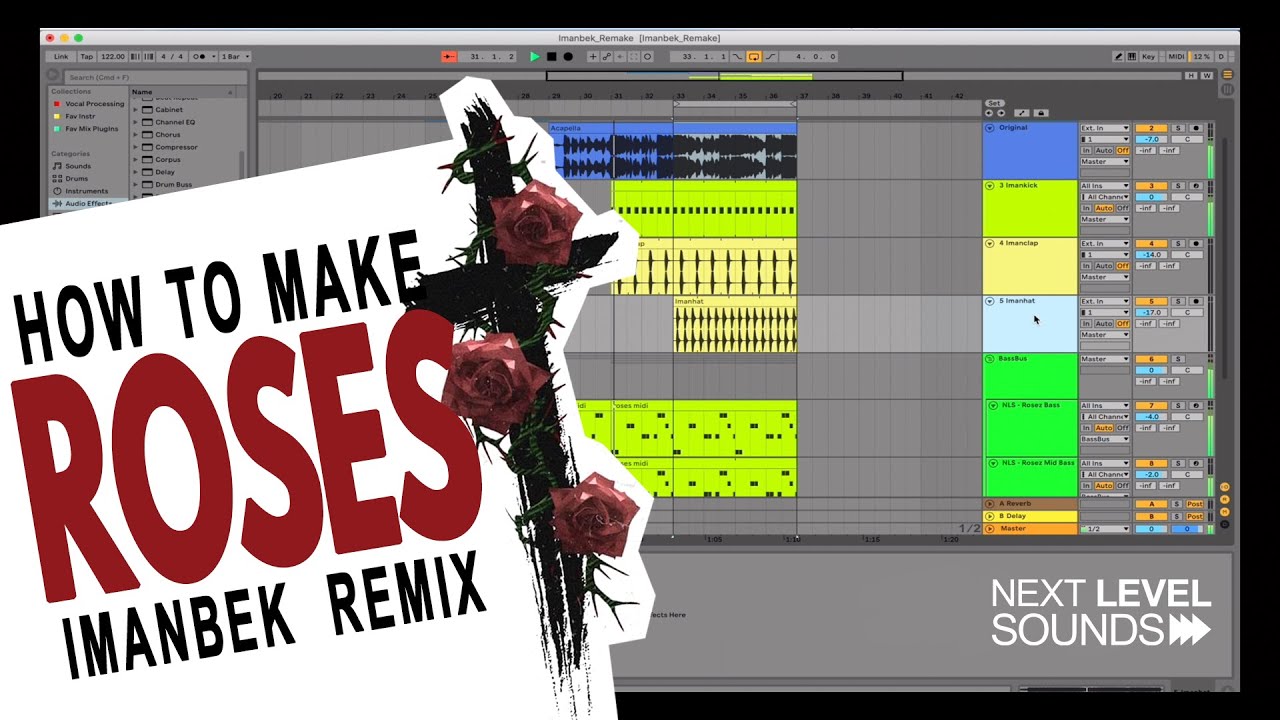This screenshot has height=720, width=1280.
Task: Solo the Original track
Action: point(1178,128)
